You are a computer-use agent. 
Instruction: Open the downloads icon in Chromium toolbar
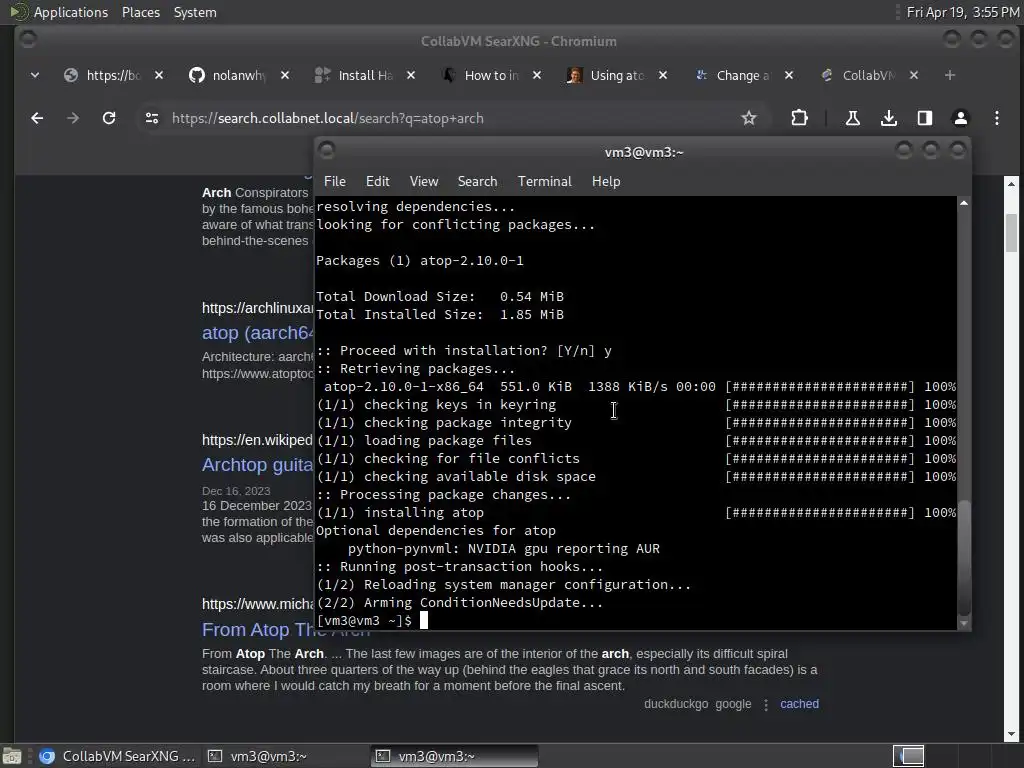coord(888,118)
